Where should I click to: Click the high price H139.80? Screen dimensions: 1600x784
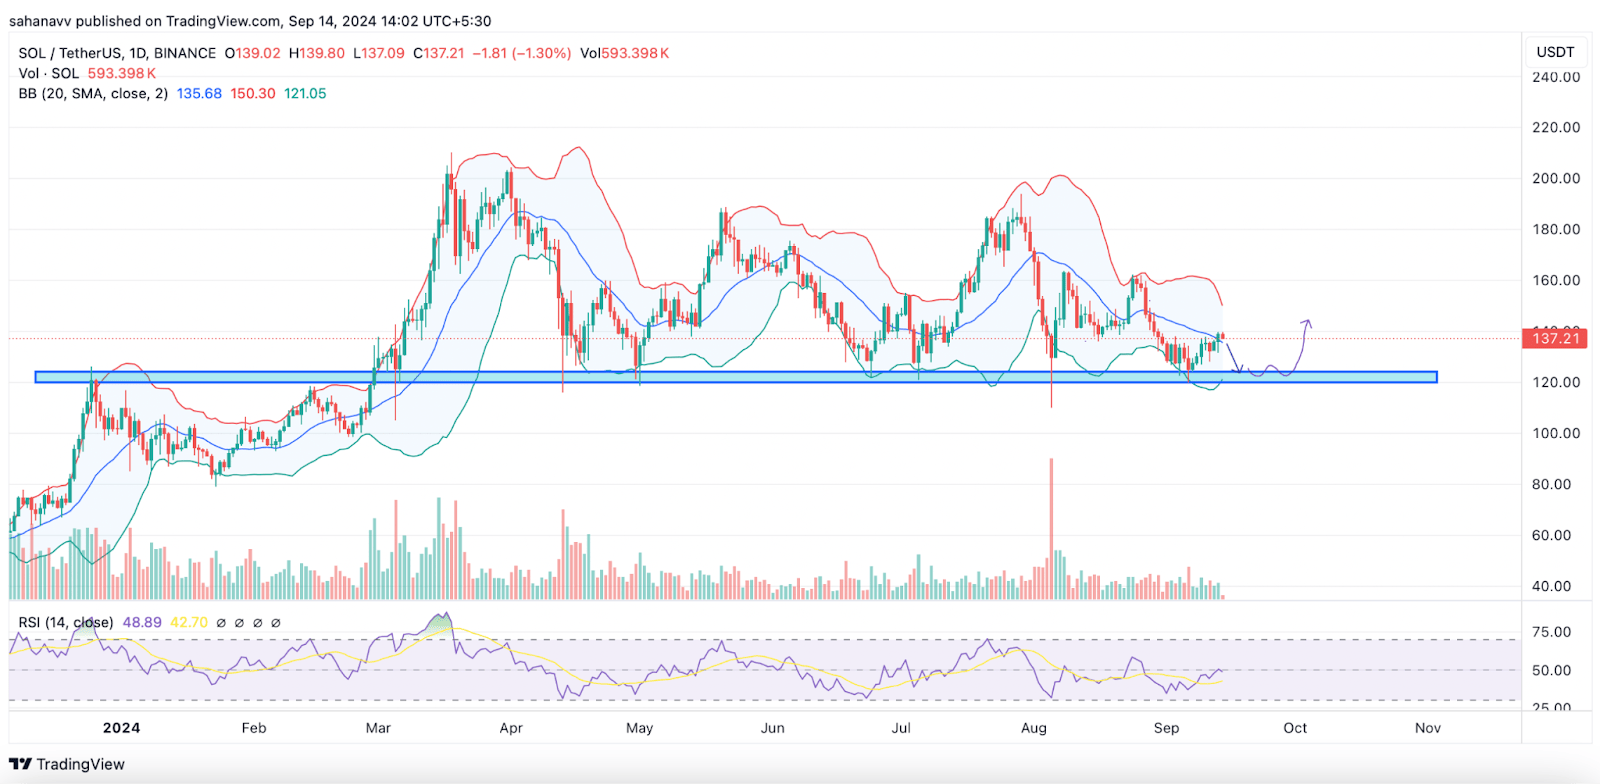coord(316,53)
